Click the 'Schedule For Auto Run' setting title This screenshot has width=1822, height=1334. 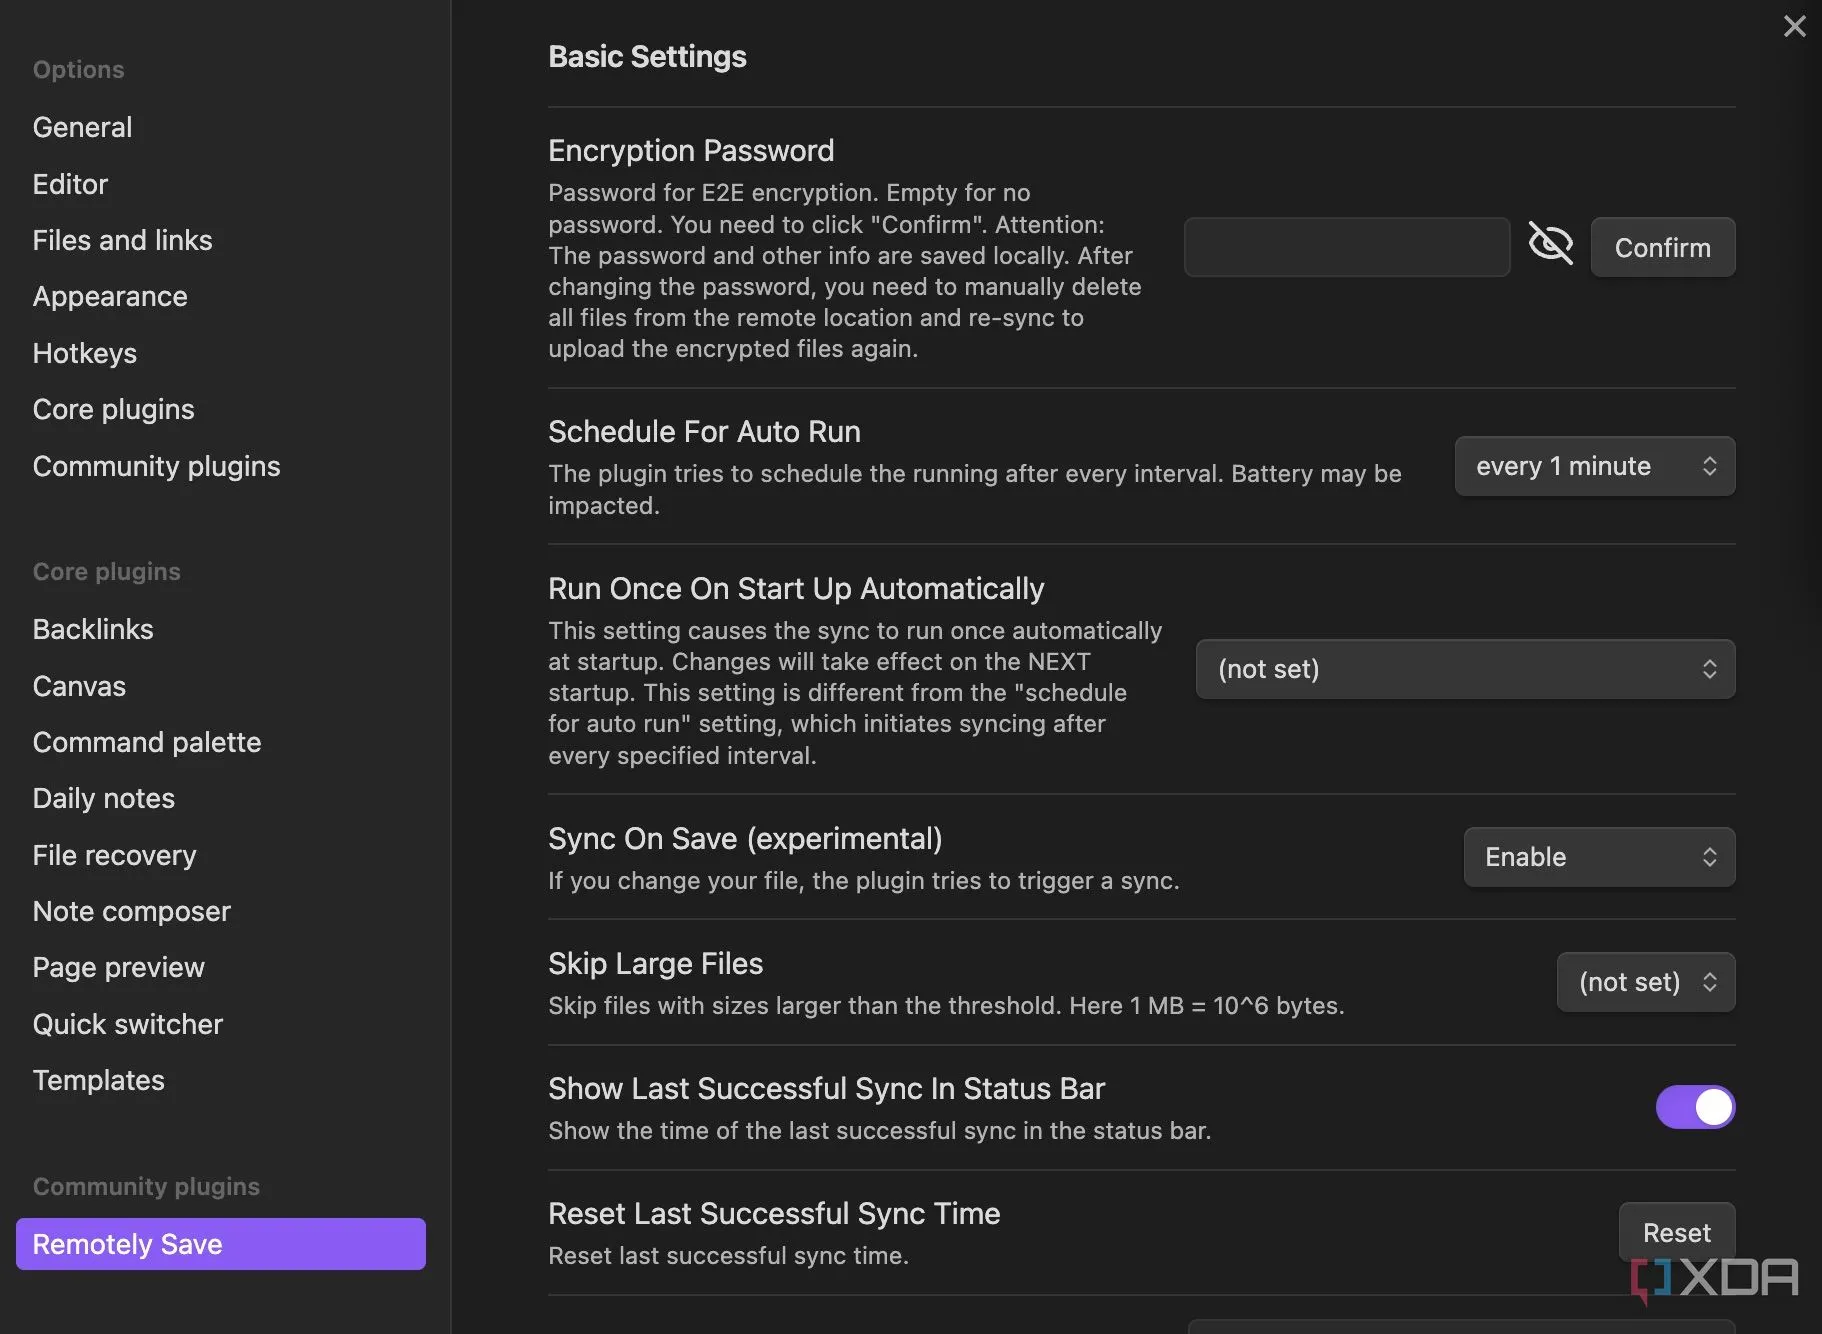coord(704,432)
